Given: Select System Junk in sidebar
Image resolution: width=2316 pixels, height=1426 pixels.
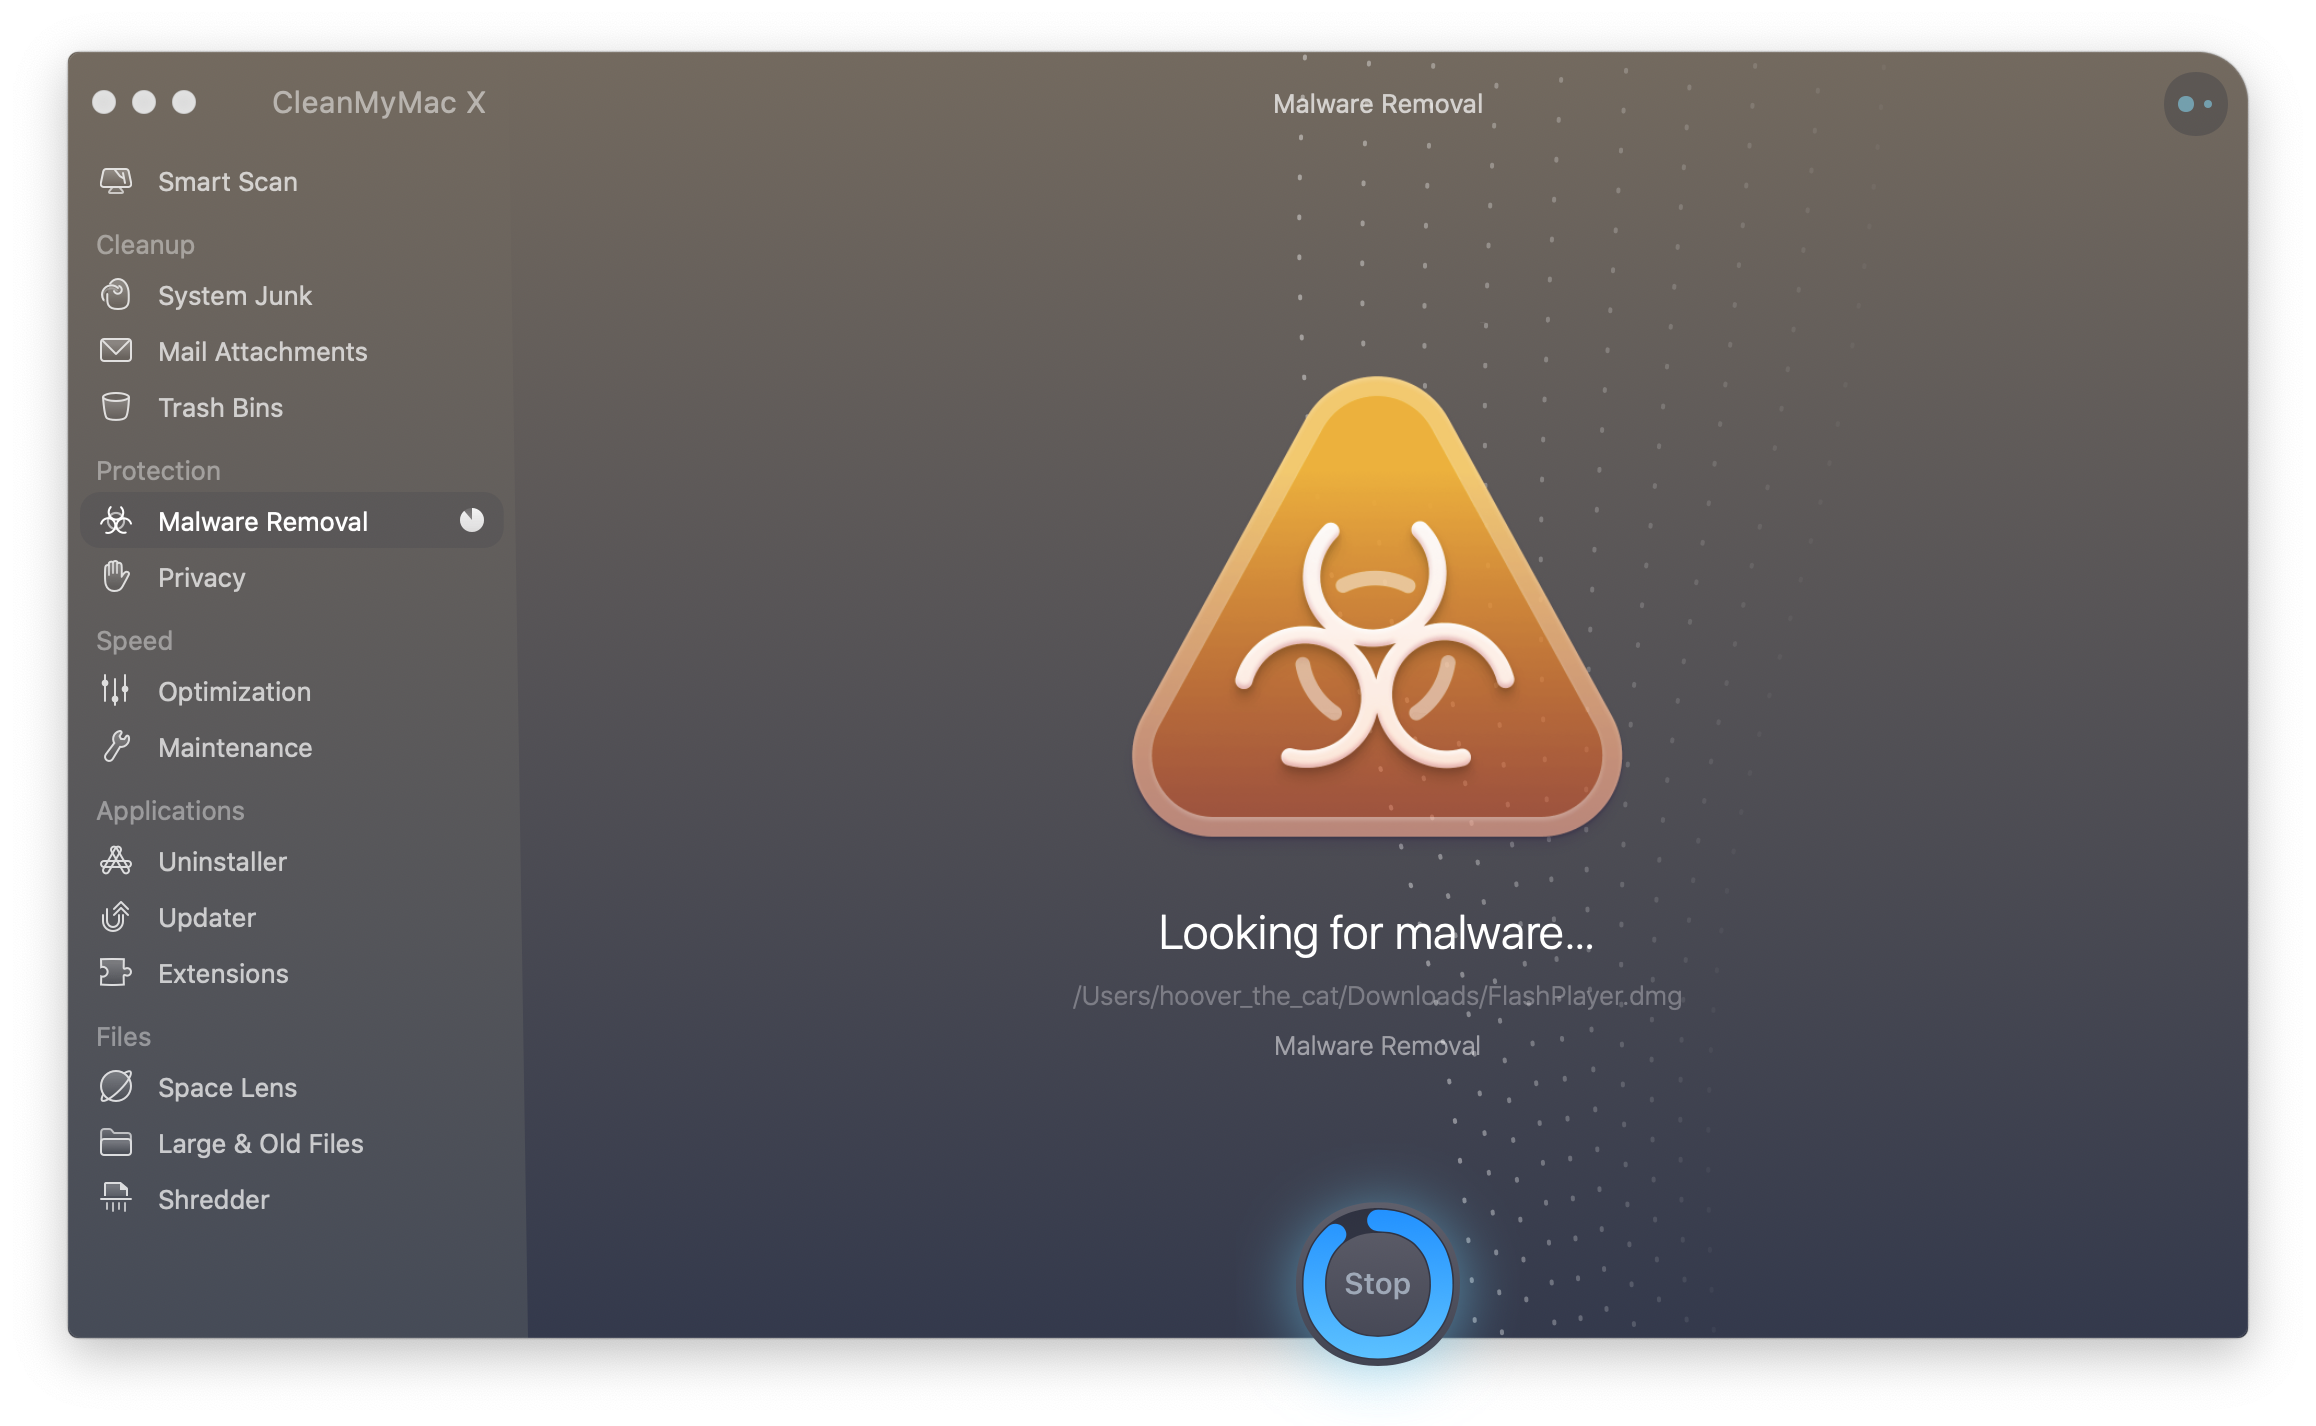Looking at the screenshot, I should tap(292, 296).
